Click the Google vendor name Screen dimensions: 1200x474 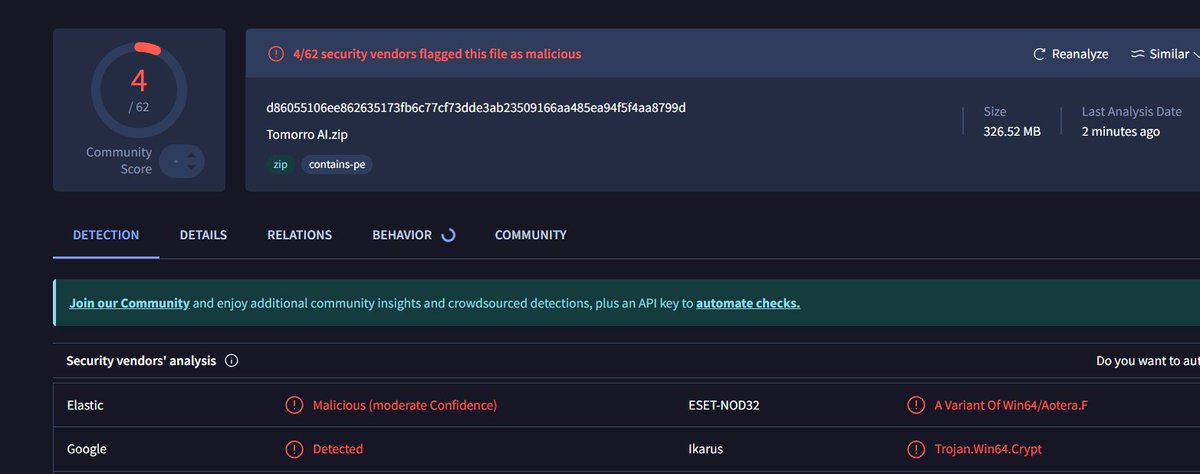[x=87, y=449]
